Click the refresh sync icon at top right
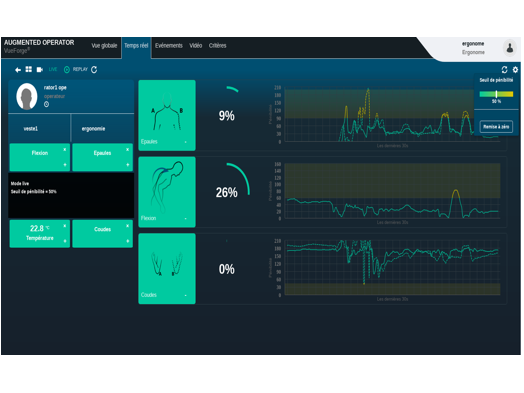Image resolution: width=524 pixels, height=393 pixels. point(504,70)
